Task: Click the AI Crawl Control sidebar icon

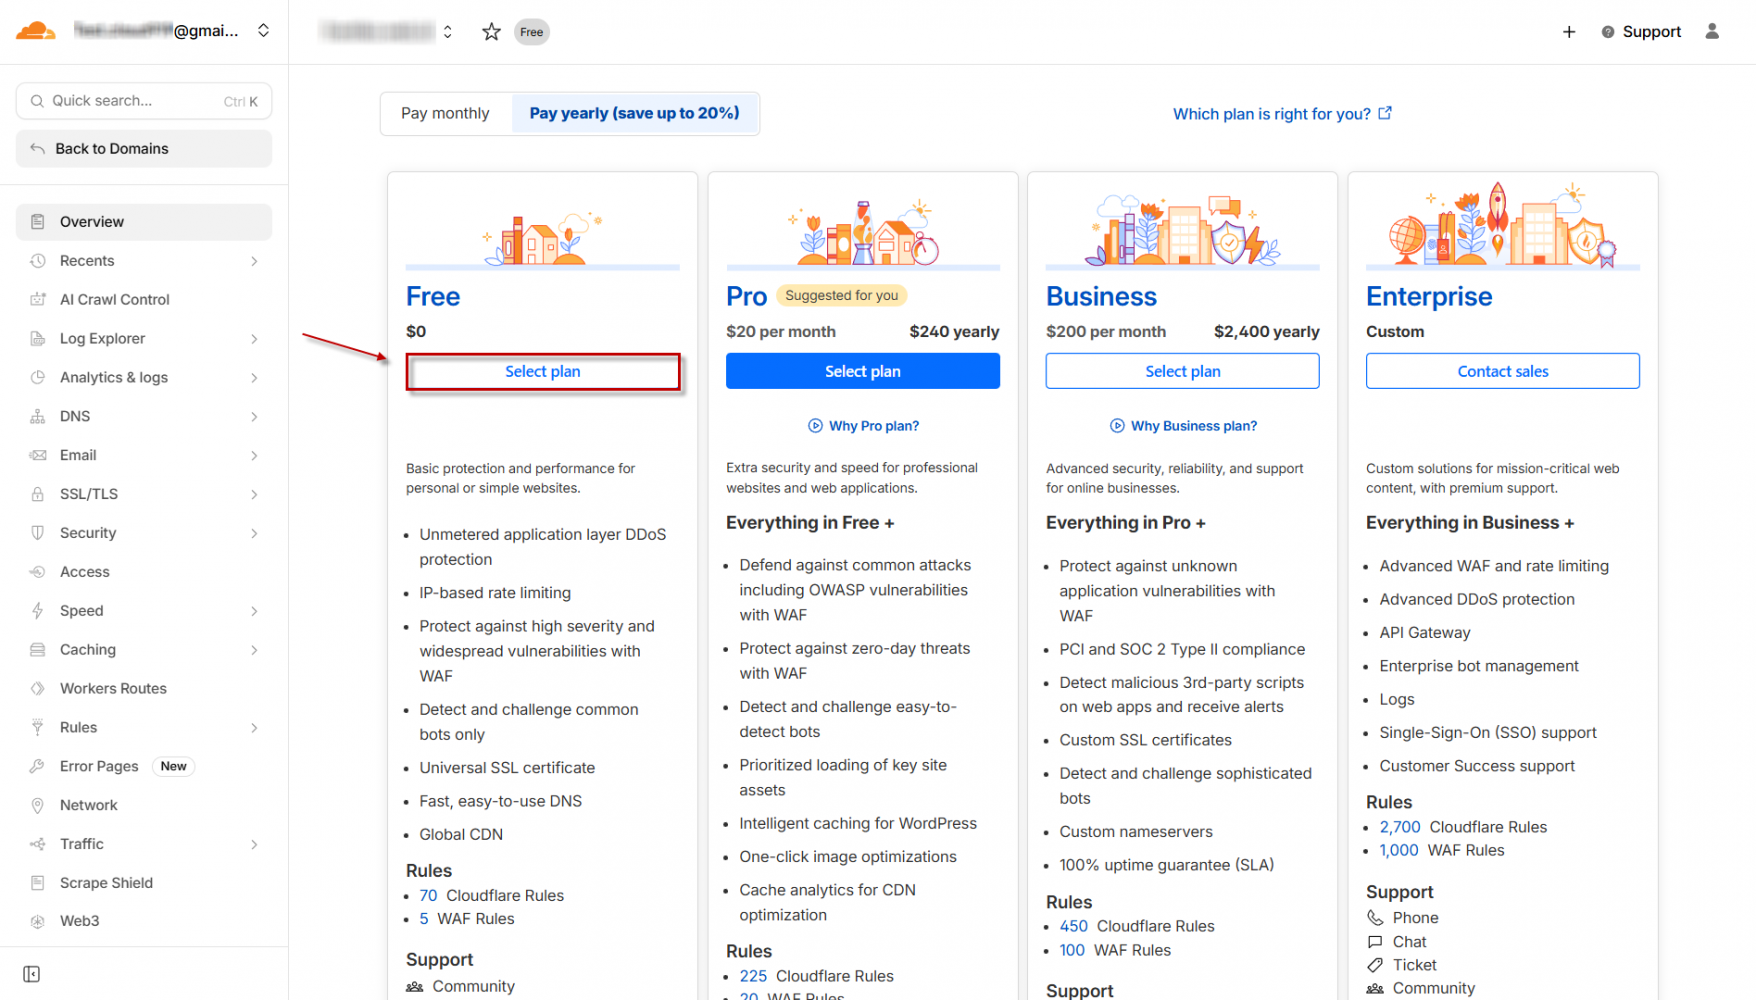Action: pyautogui.click(x=38, y=299)
